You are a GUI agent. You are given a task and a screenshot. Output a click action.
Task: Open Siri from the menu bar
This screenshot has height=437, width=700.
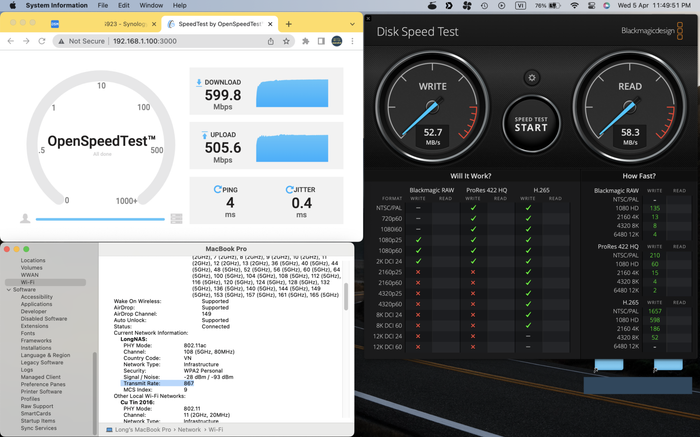click(606, 5)
